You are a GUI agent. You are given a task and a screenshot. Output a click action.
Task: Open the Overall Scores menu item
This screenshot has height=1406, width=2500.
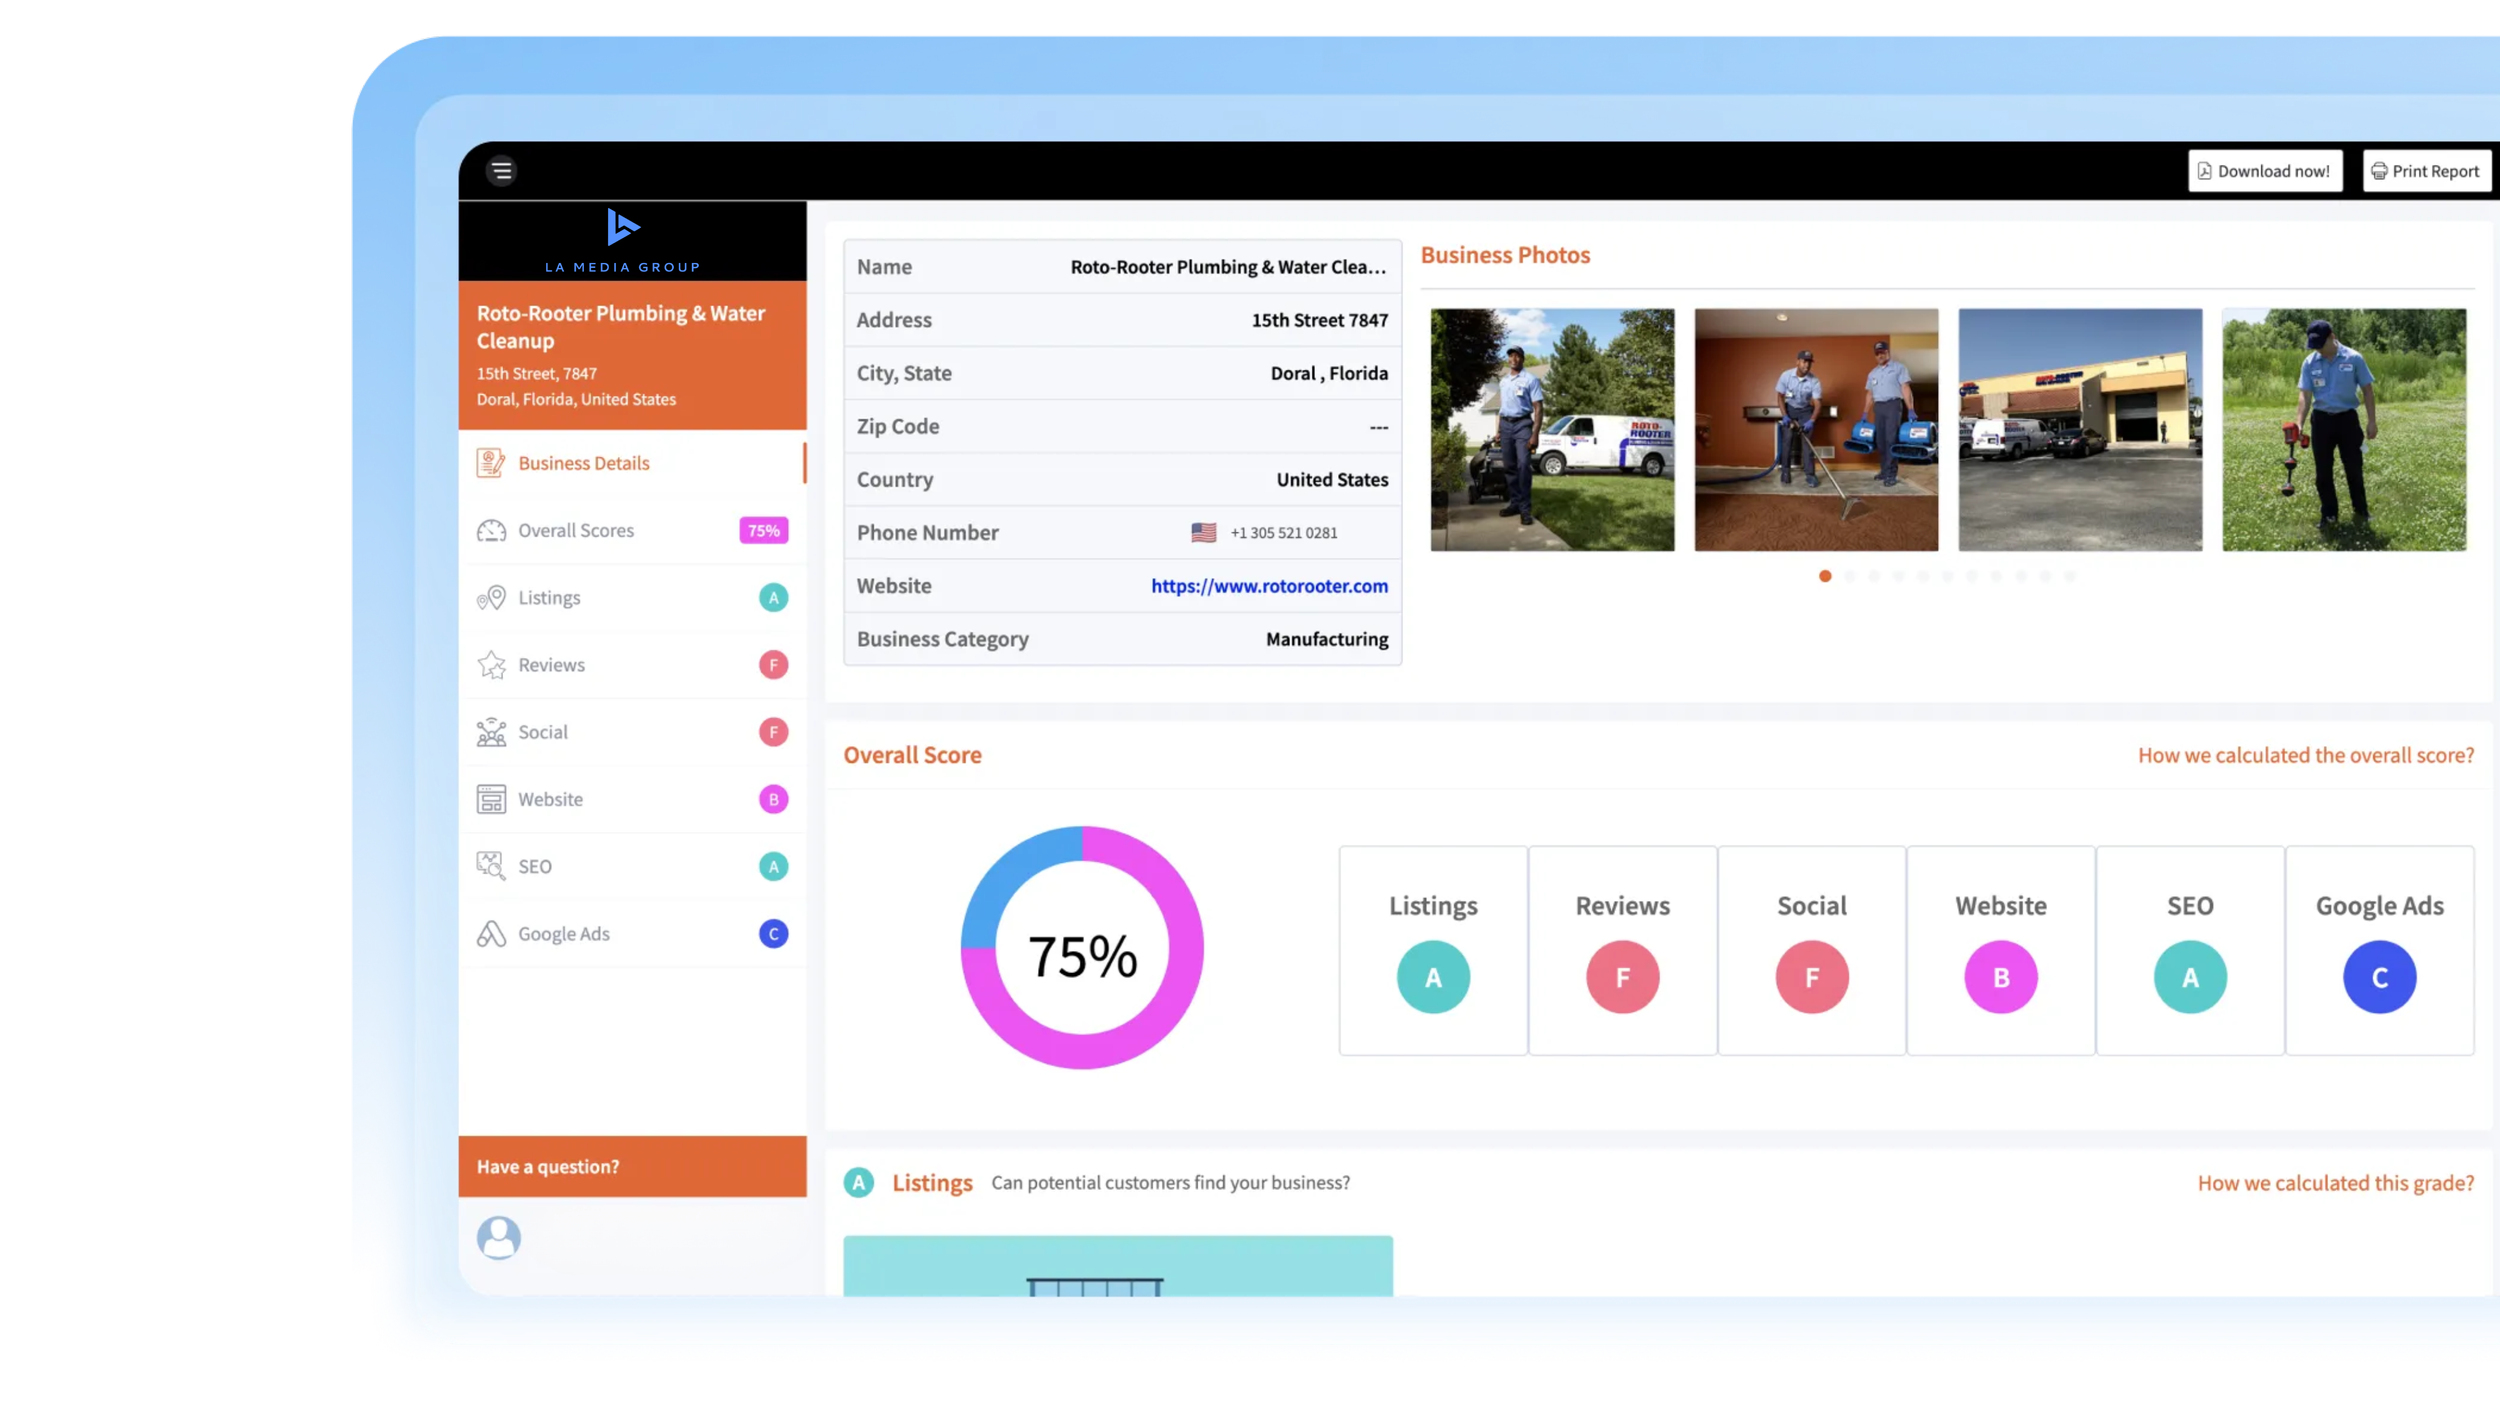tap(576, 531)
